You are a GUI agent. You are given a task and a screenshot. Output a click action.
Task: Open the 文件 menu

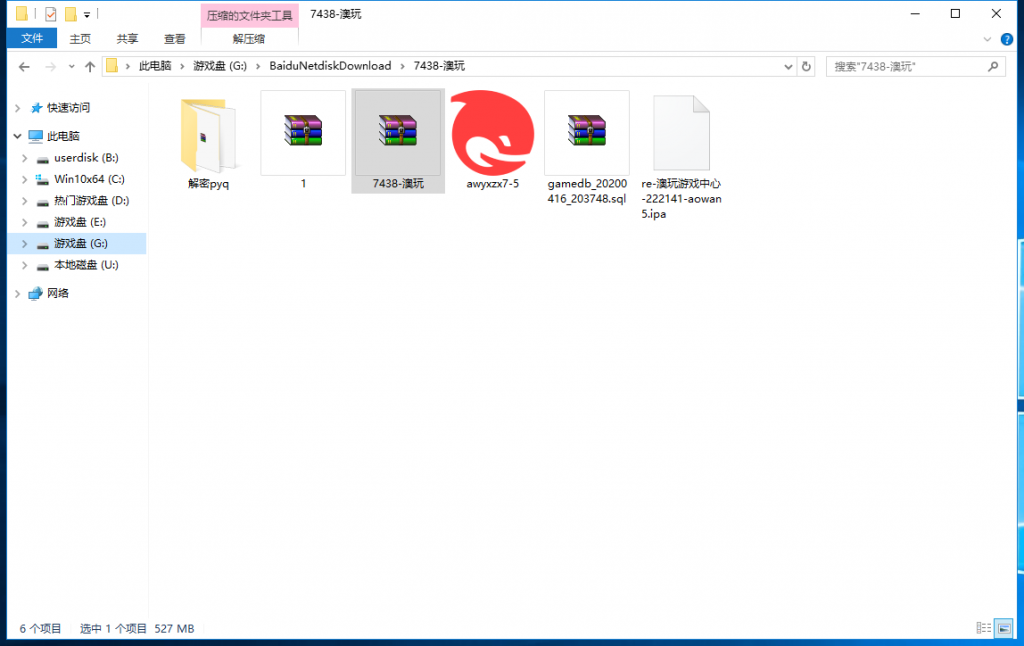32,38
